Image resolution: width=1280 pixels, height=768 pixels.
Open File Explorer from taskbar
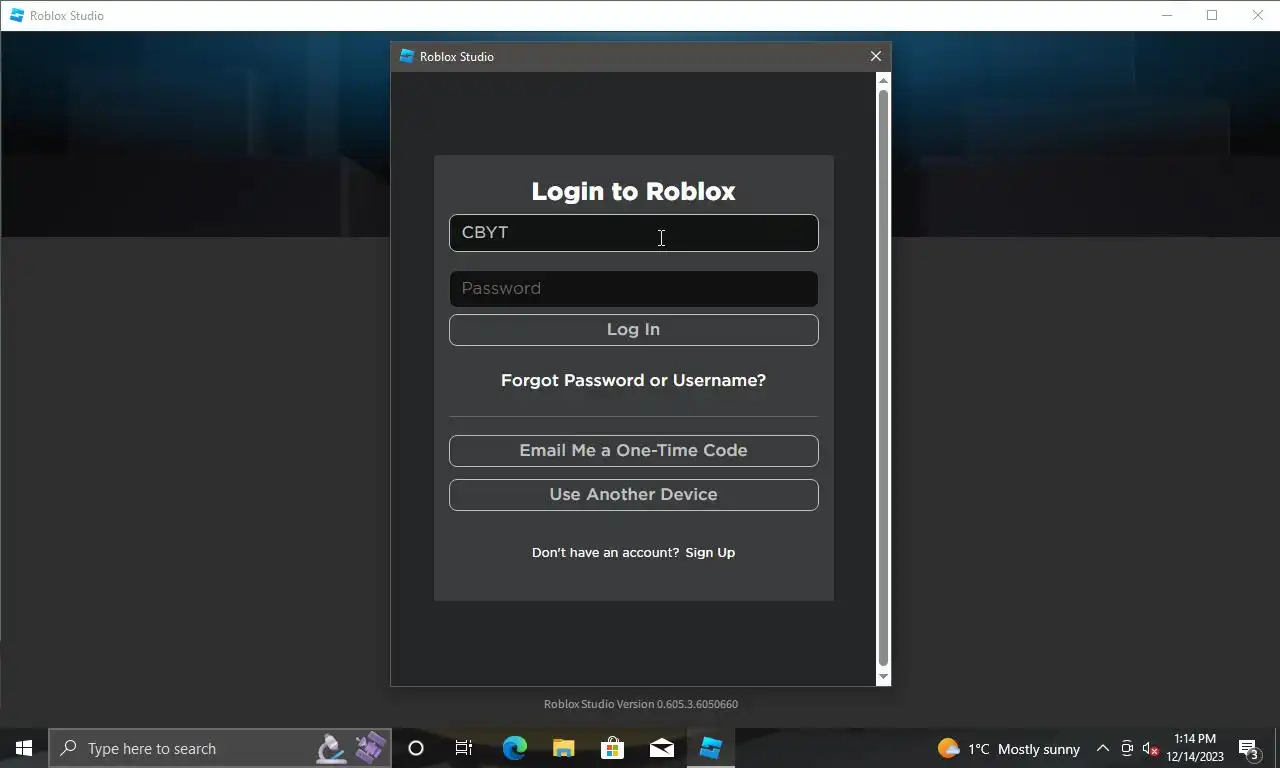563,748
